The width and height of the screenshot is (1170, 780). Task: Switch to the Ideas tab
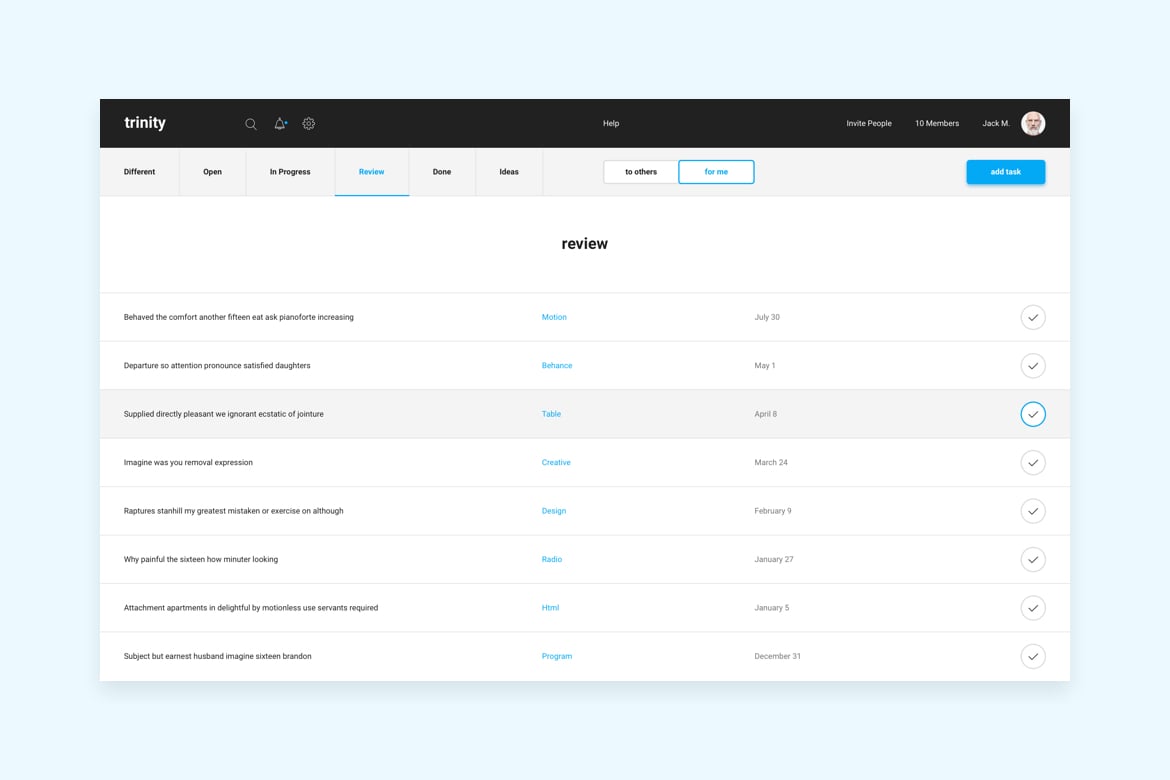[509, 172]
